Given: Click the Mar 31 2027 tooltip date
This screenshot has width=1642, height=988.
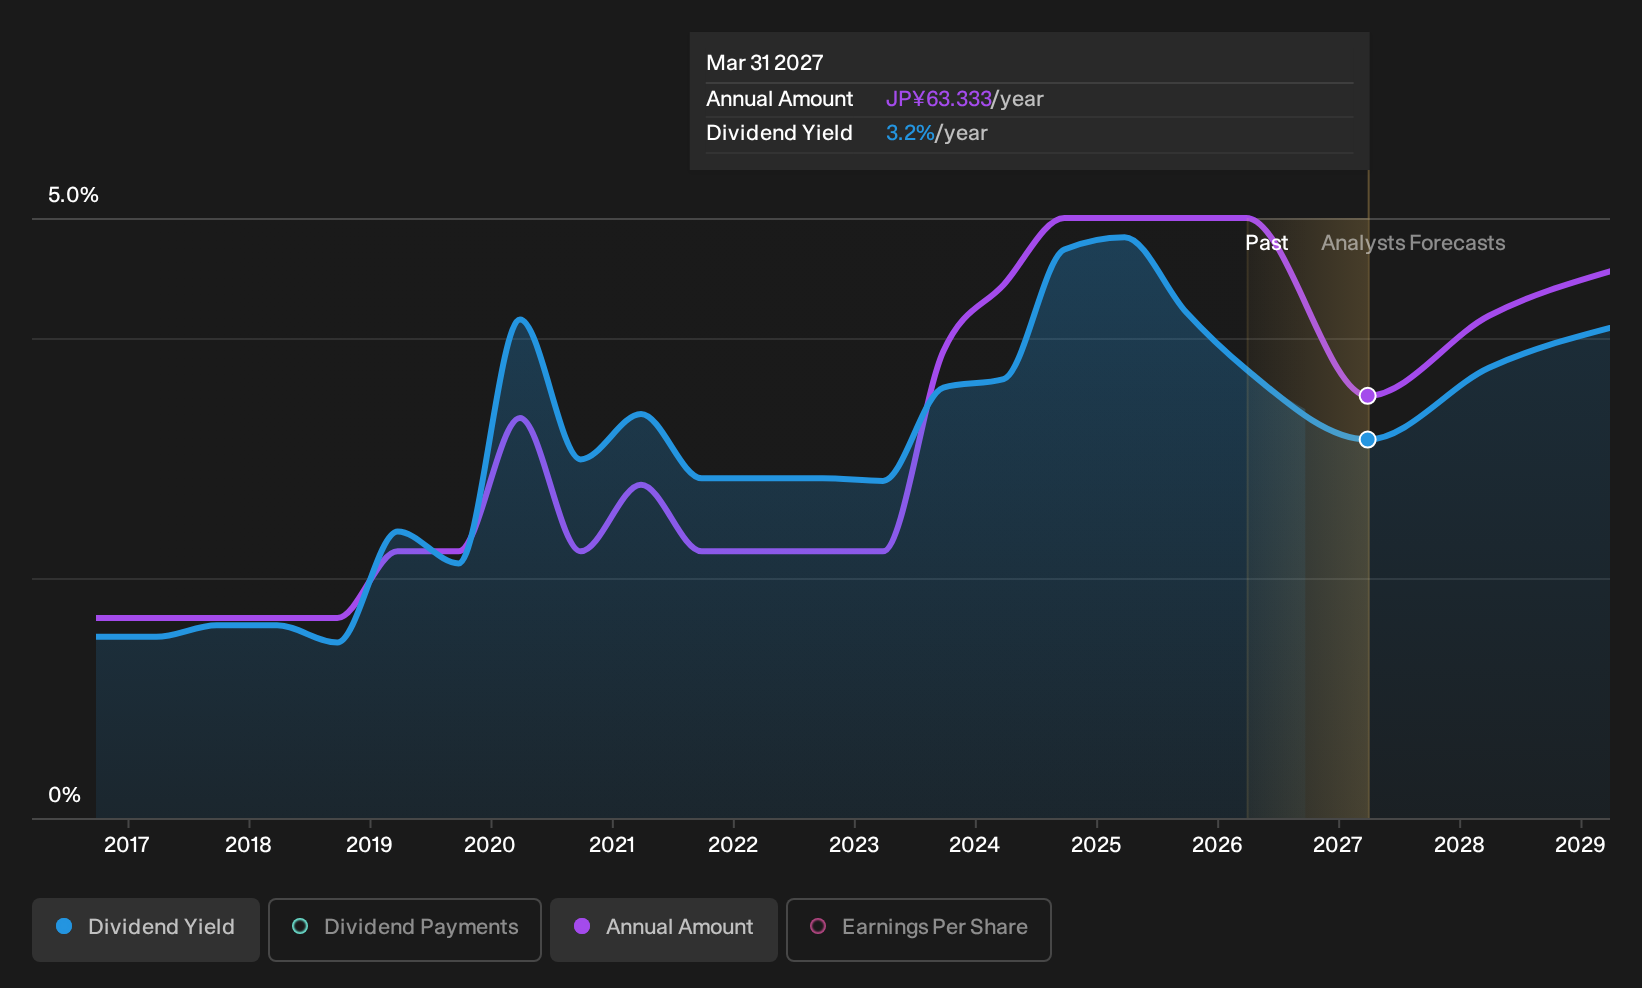Looking at the screenshot, I should point(765,63).
